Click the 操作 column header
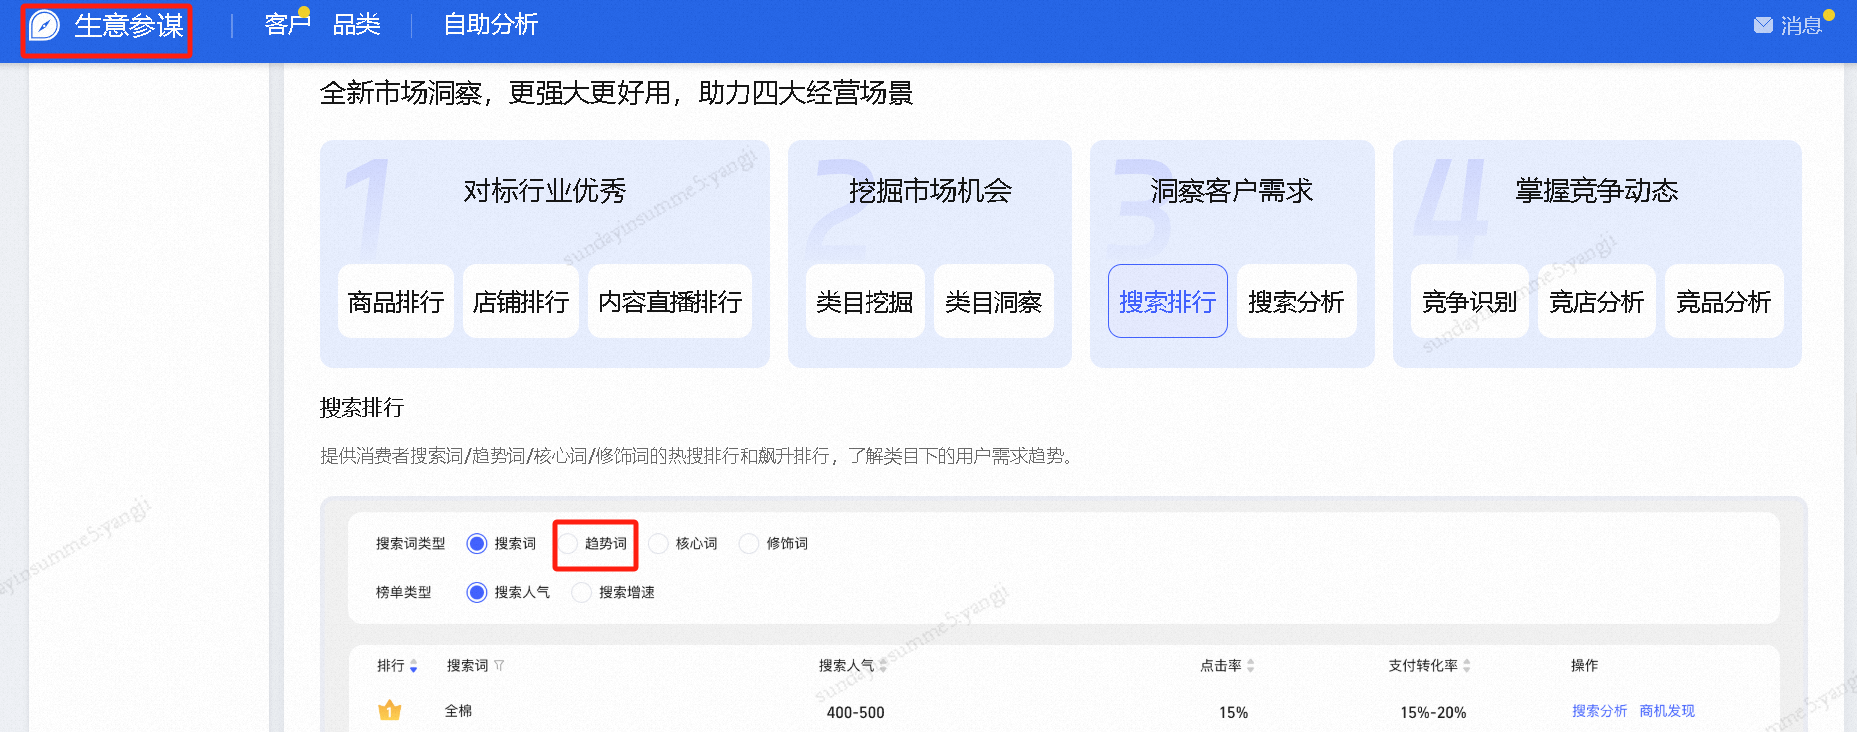This screenshot has height=732, width=1857. [1584, 665]
